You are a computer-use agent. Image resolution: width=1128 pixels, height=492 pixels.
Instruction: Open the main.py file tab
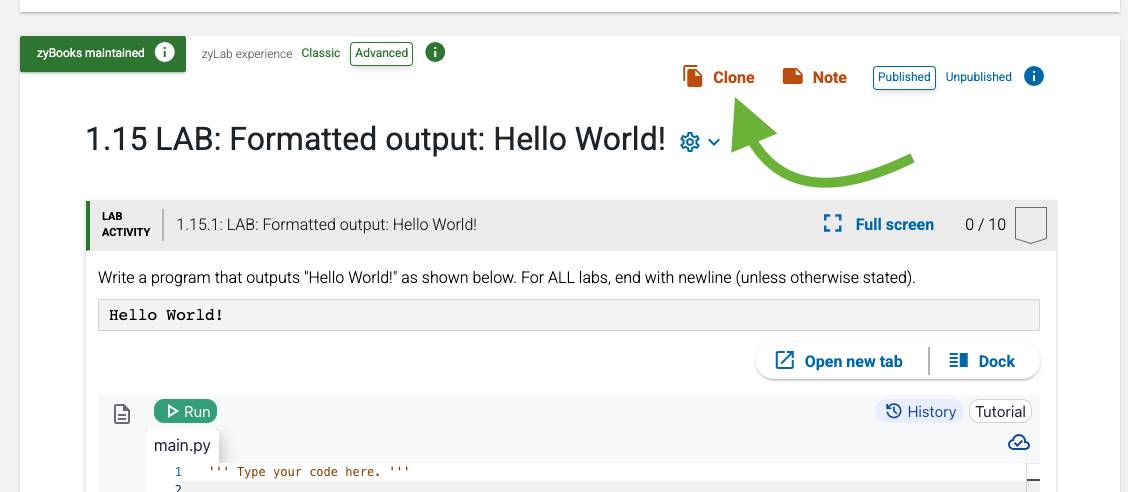182,446
